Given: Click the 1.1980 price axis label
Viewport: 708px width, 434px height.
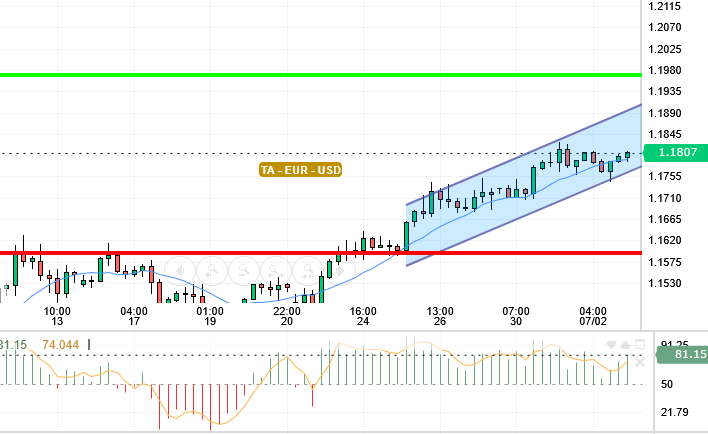Looking at the screenshot, I should pyautogui.click(x=664, y=70).
